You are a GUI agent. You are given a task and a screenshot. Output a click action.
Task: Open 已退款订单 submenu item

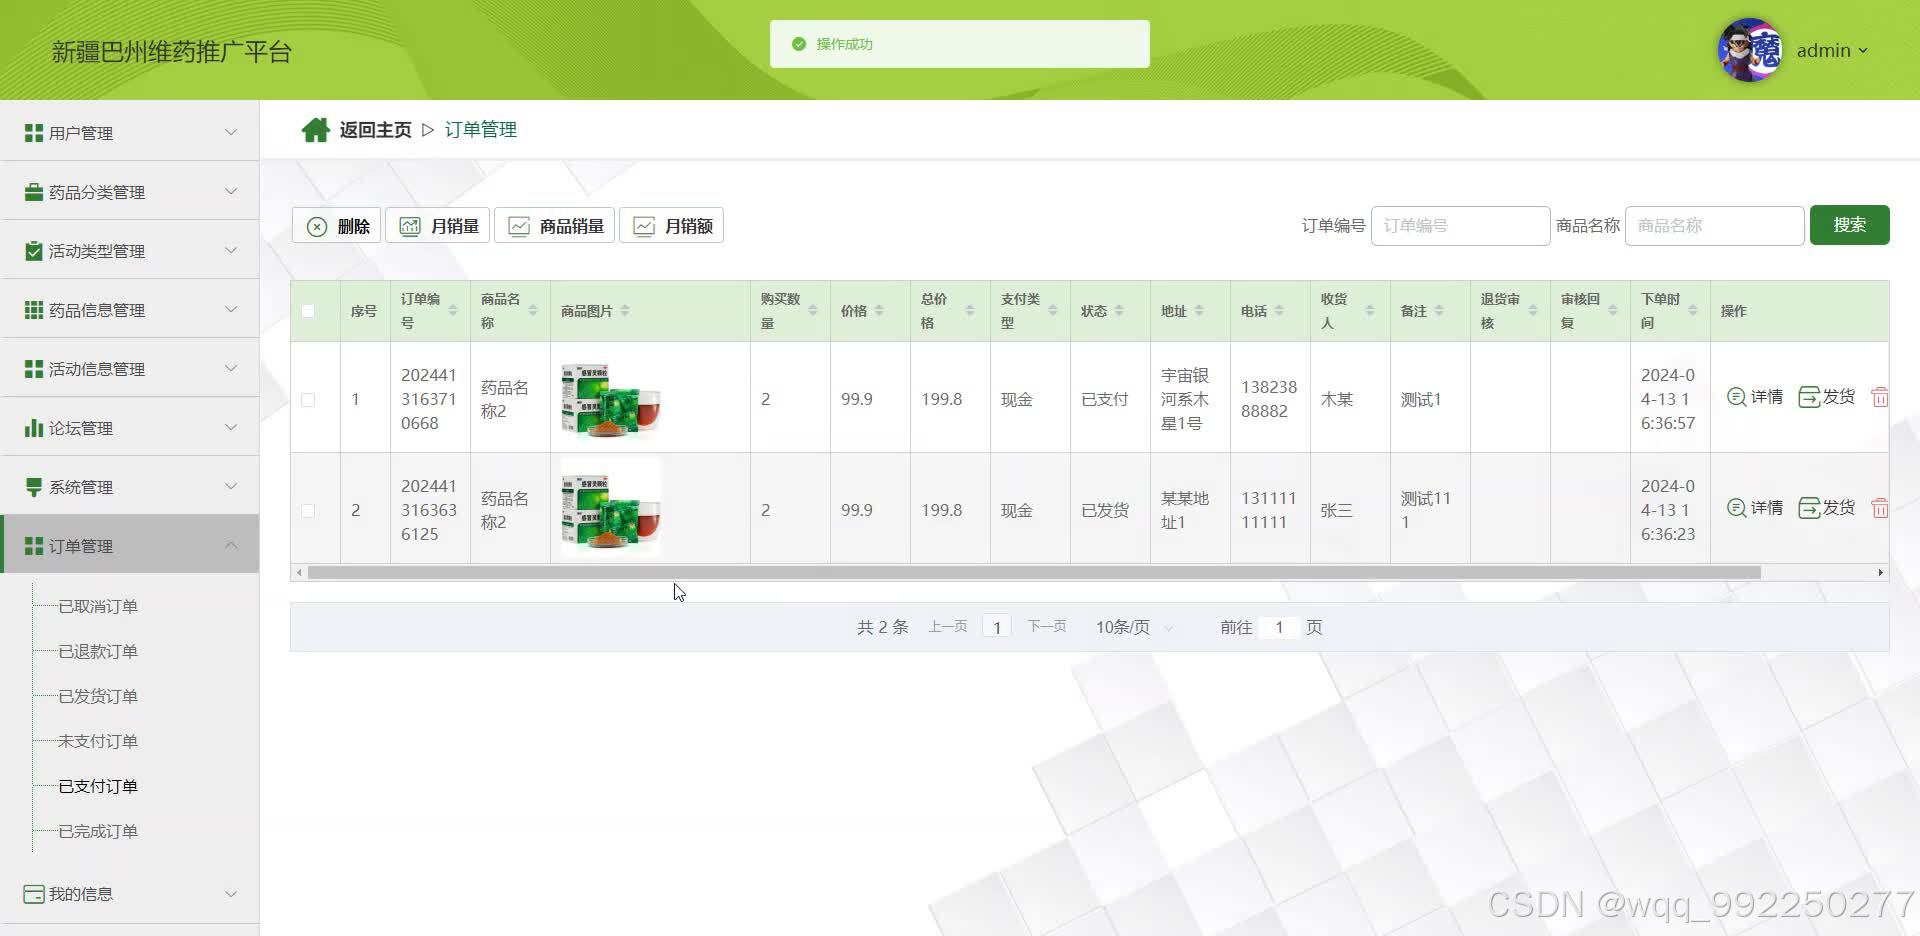(x=98, y=651)
